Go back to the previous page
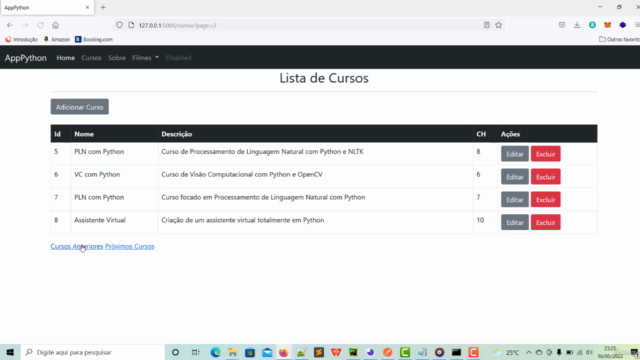This screenshot has width=640, height=360. (10, 25)
